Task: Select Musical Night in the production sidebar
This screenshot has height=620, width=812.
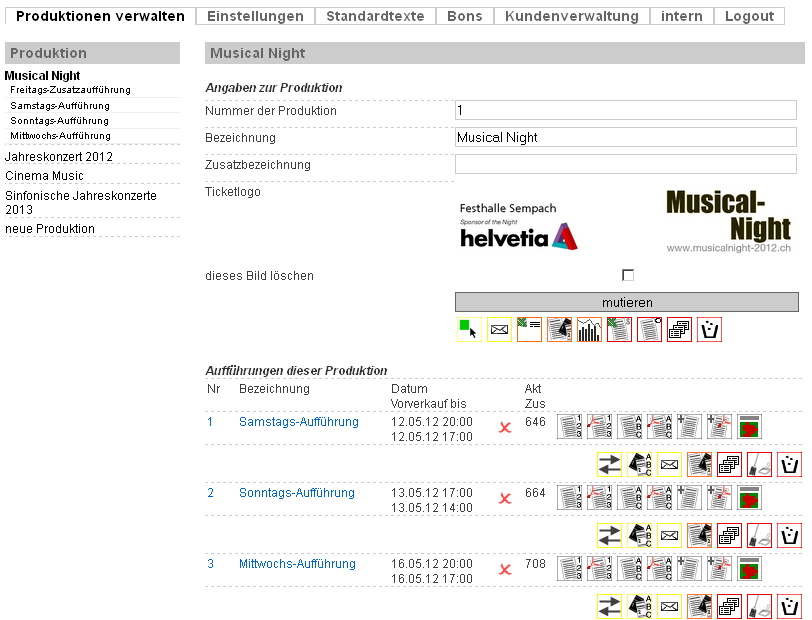Action: click(42, 76)
